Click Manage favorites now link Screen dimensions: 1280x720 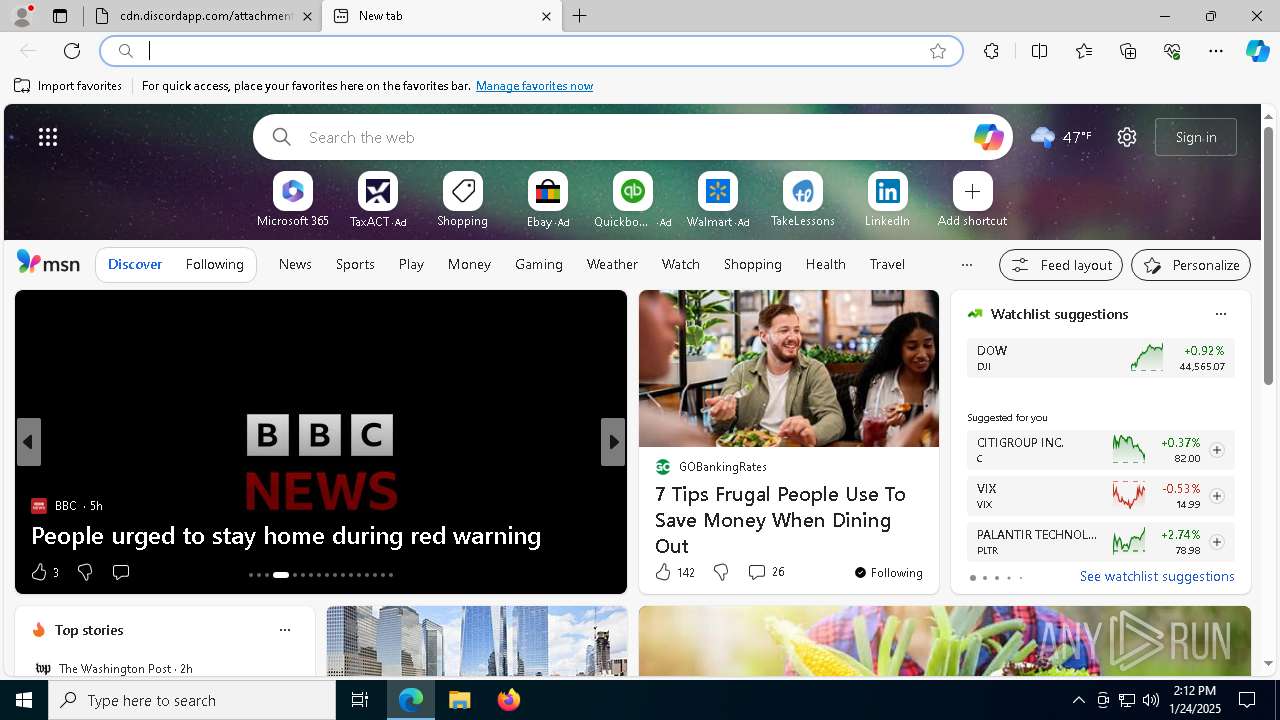click(534, 86)
